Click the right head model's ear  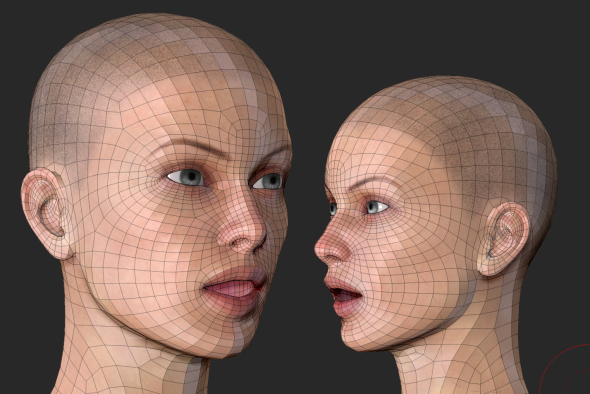(503, 239)
